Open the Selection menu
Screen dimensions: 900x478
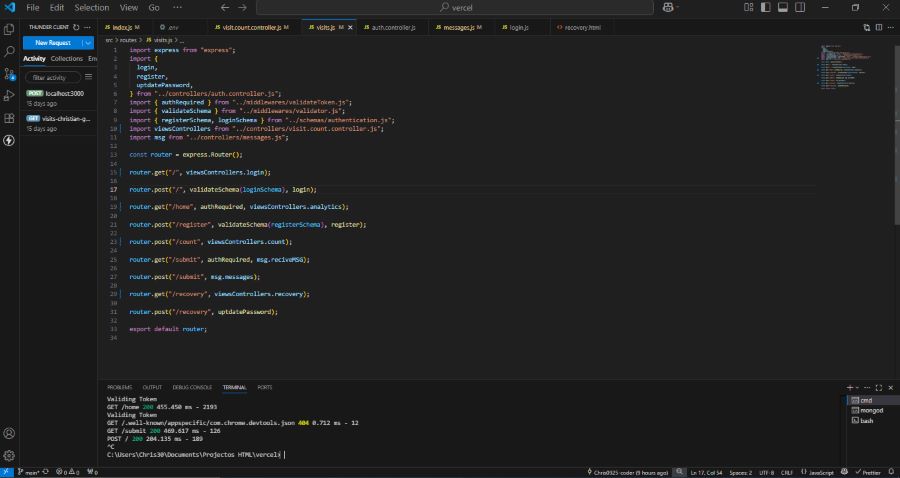pos(91,7)
